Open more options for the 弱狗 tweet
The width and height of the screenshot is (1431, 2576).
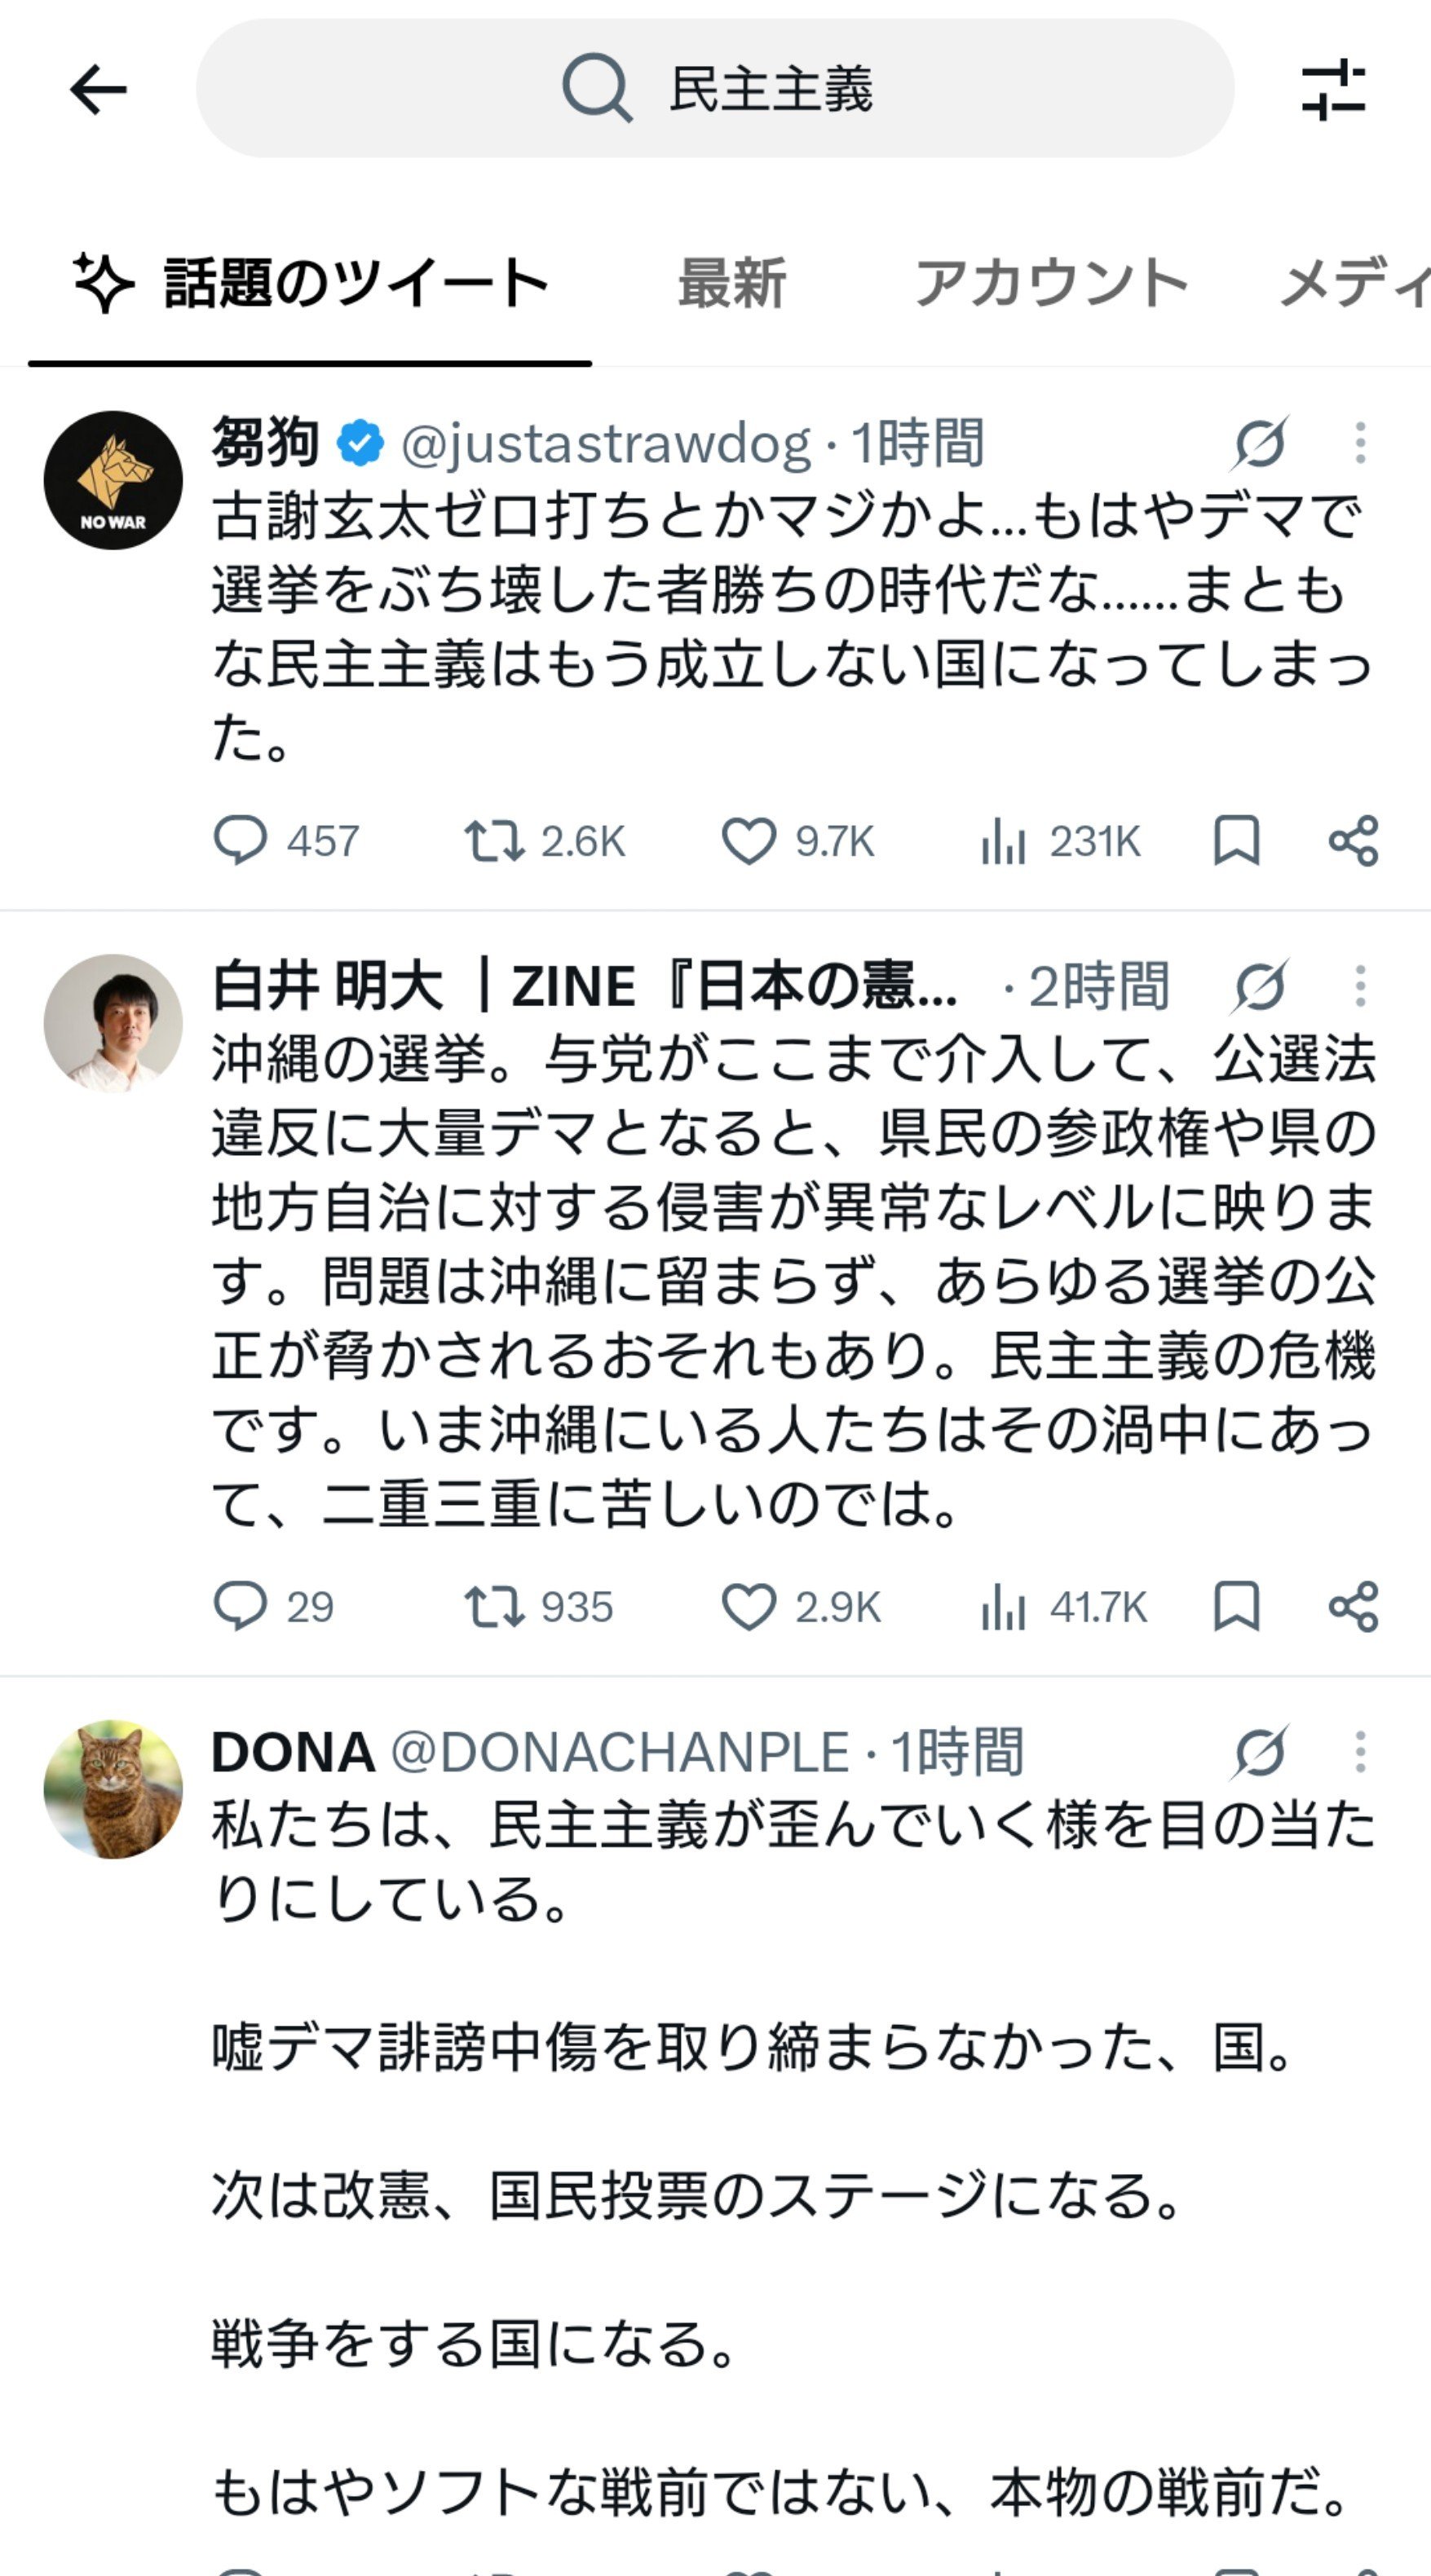(1360, 443)
